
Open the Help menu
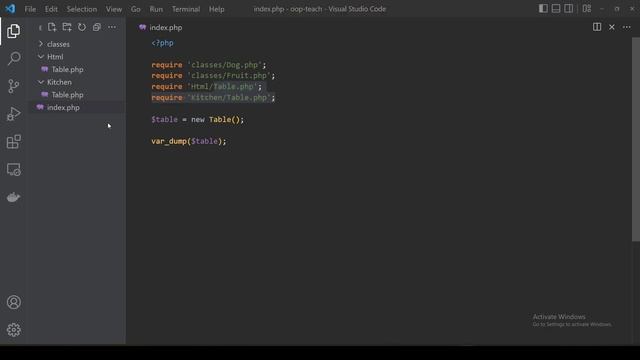coord(216,9)
